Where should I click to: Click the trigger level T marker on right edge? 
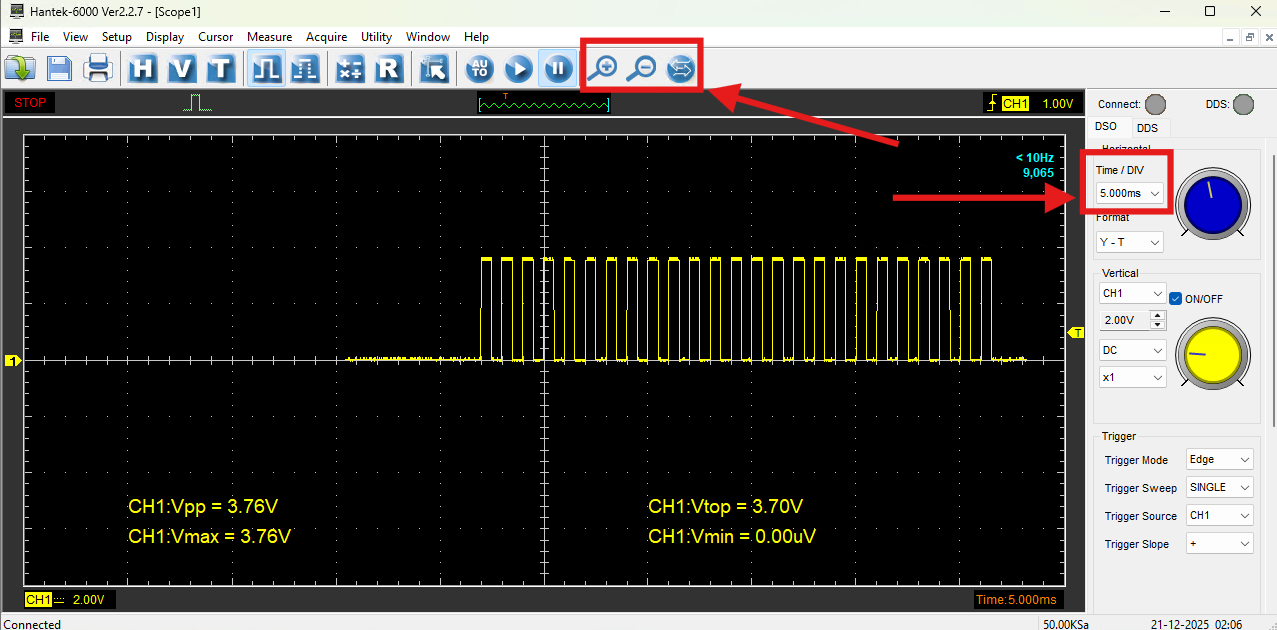point(1077,332)
